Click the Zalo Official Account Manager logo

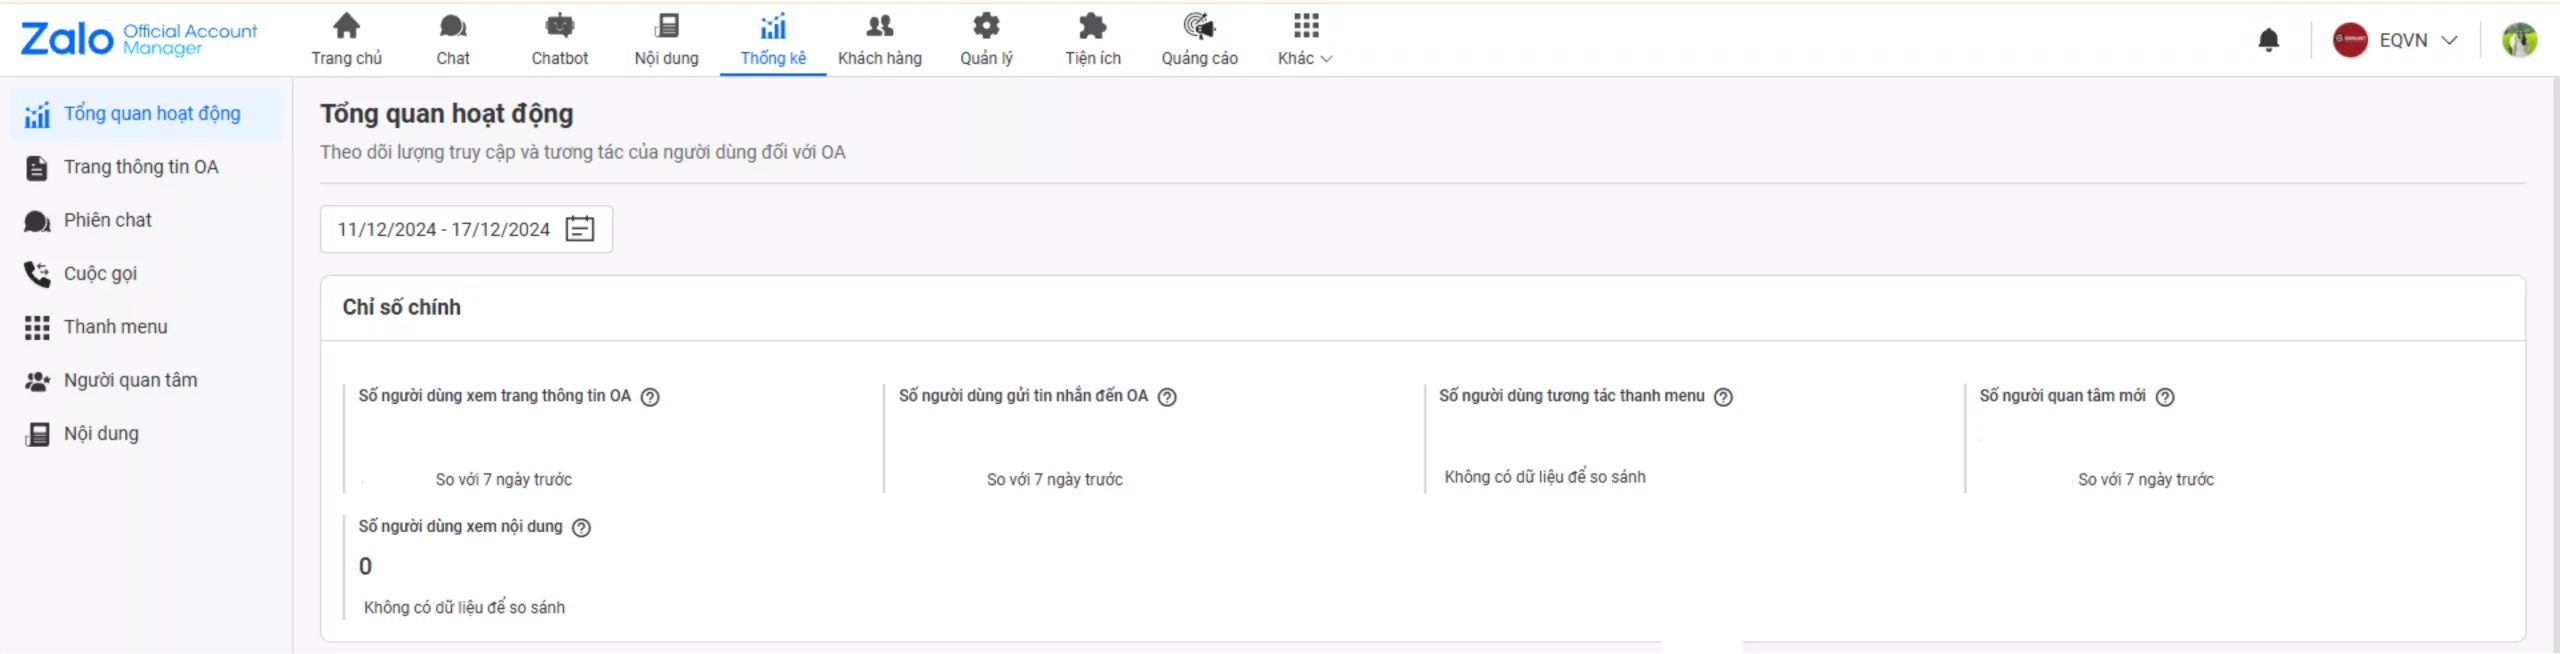(x=138, y=40)
